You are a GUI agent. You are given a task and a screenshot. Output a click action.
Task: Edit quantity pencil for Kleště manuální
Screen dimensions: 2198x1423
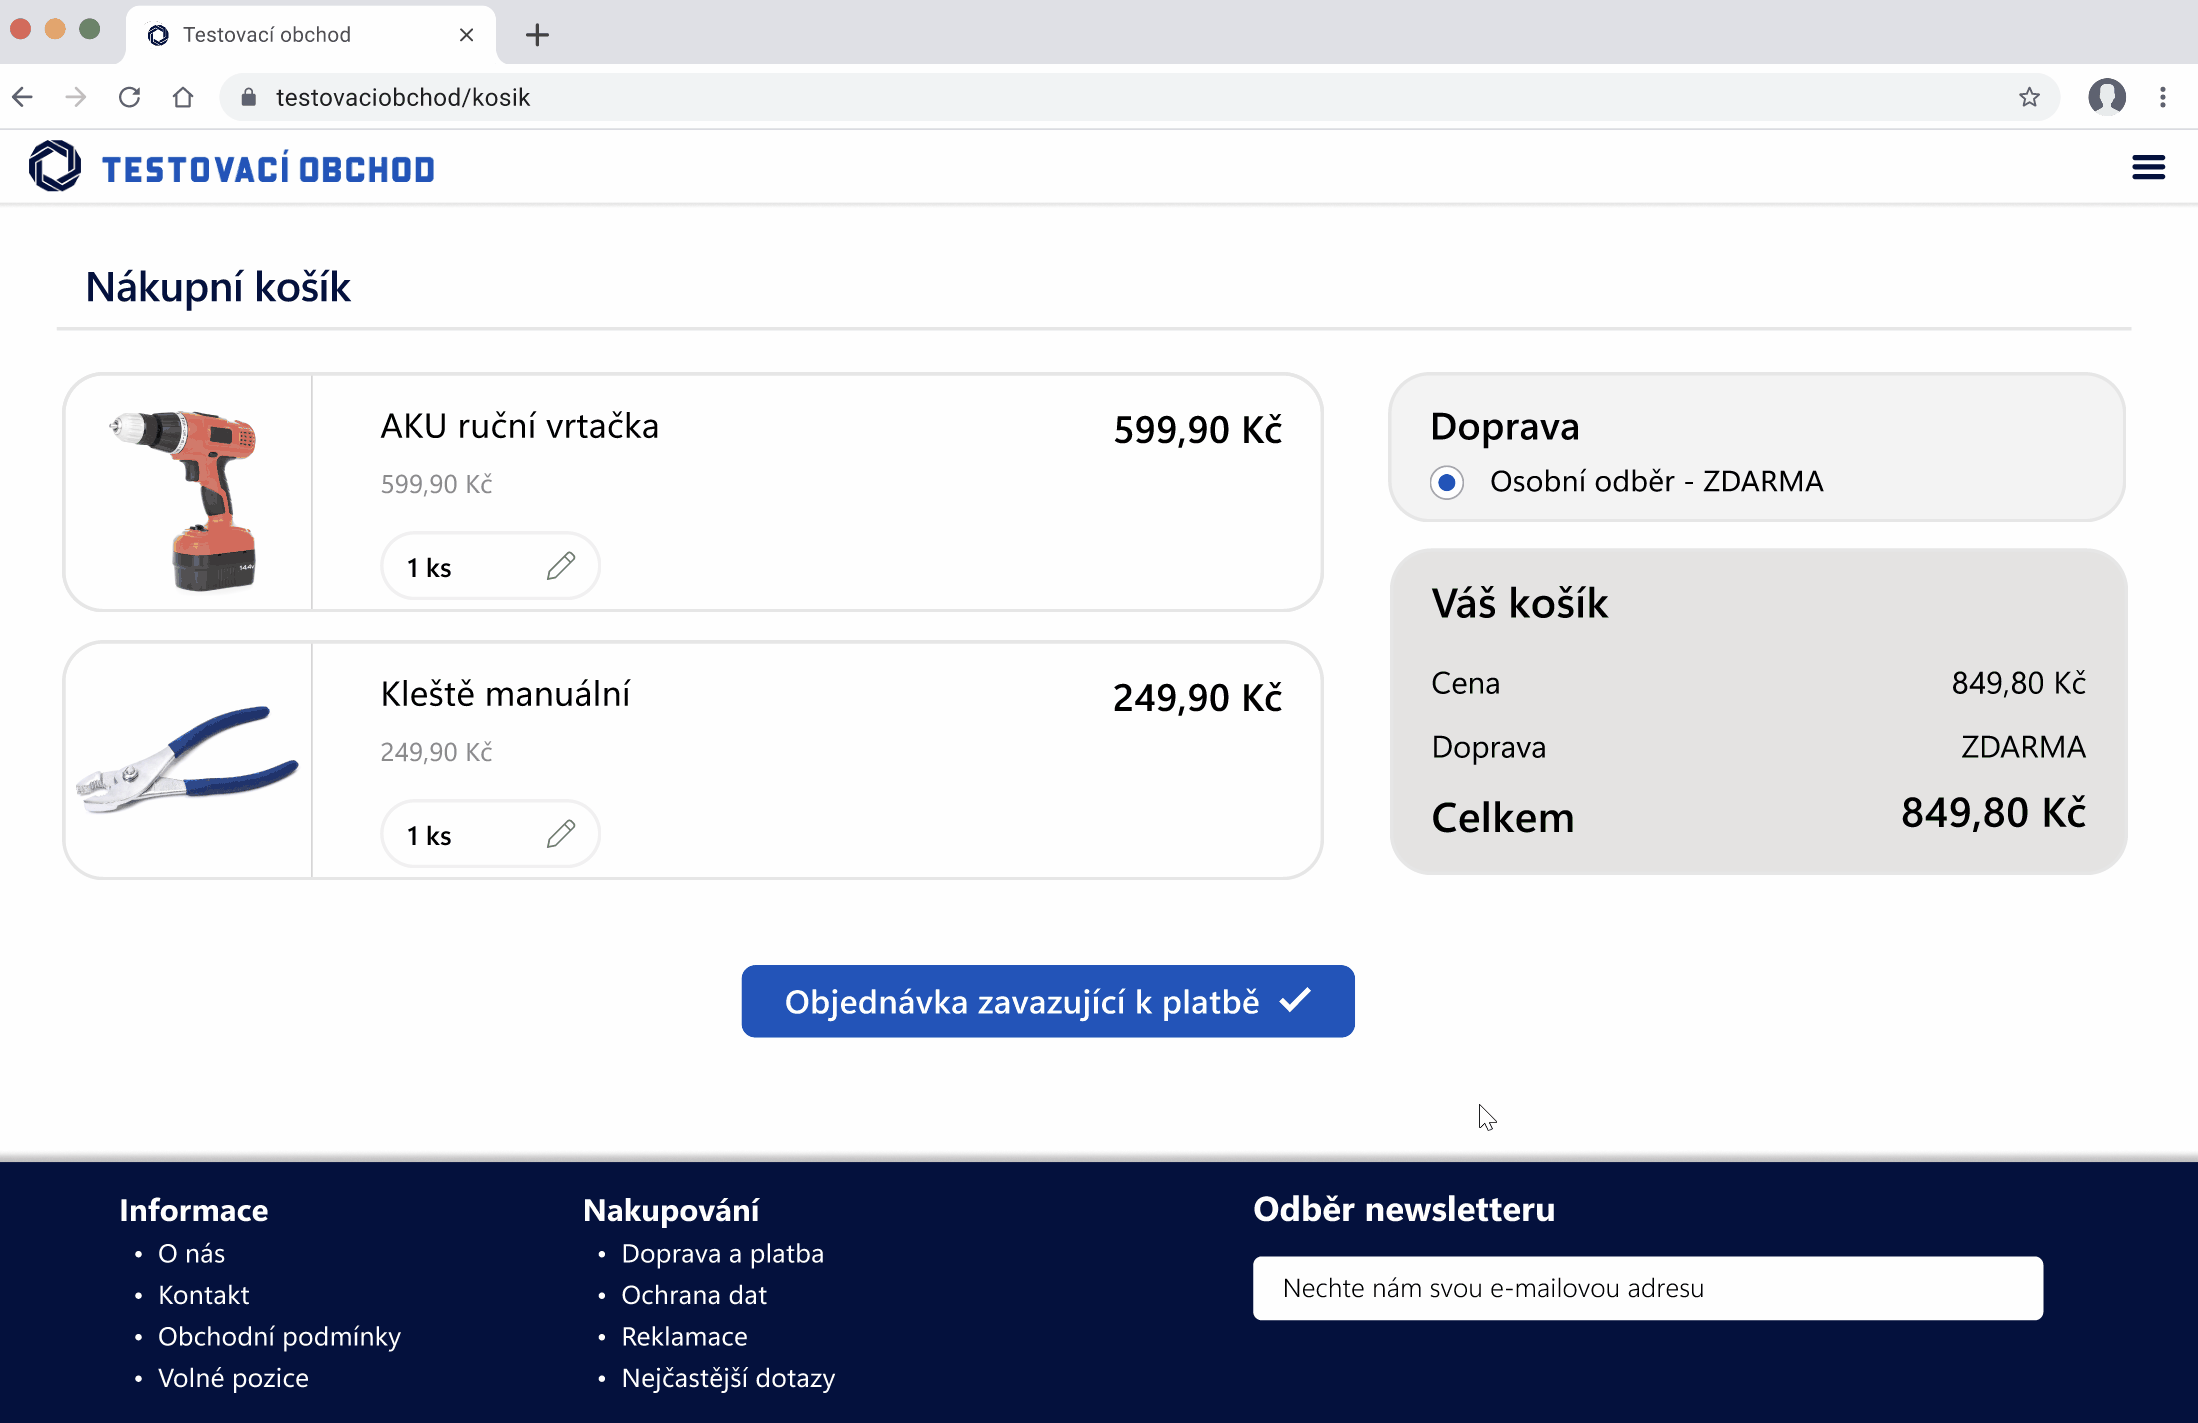[561, 834]
